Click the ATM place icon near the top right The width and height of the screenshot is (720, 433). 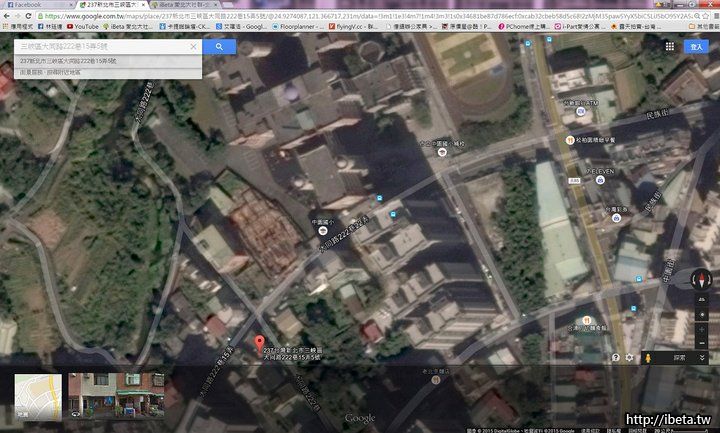click(x=581, y=111)
